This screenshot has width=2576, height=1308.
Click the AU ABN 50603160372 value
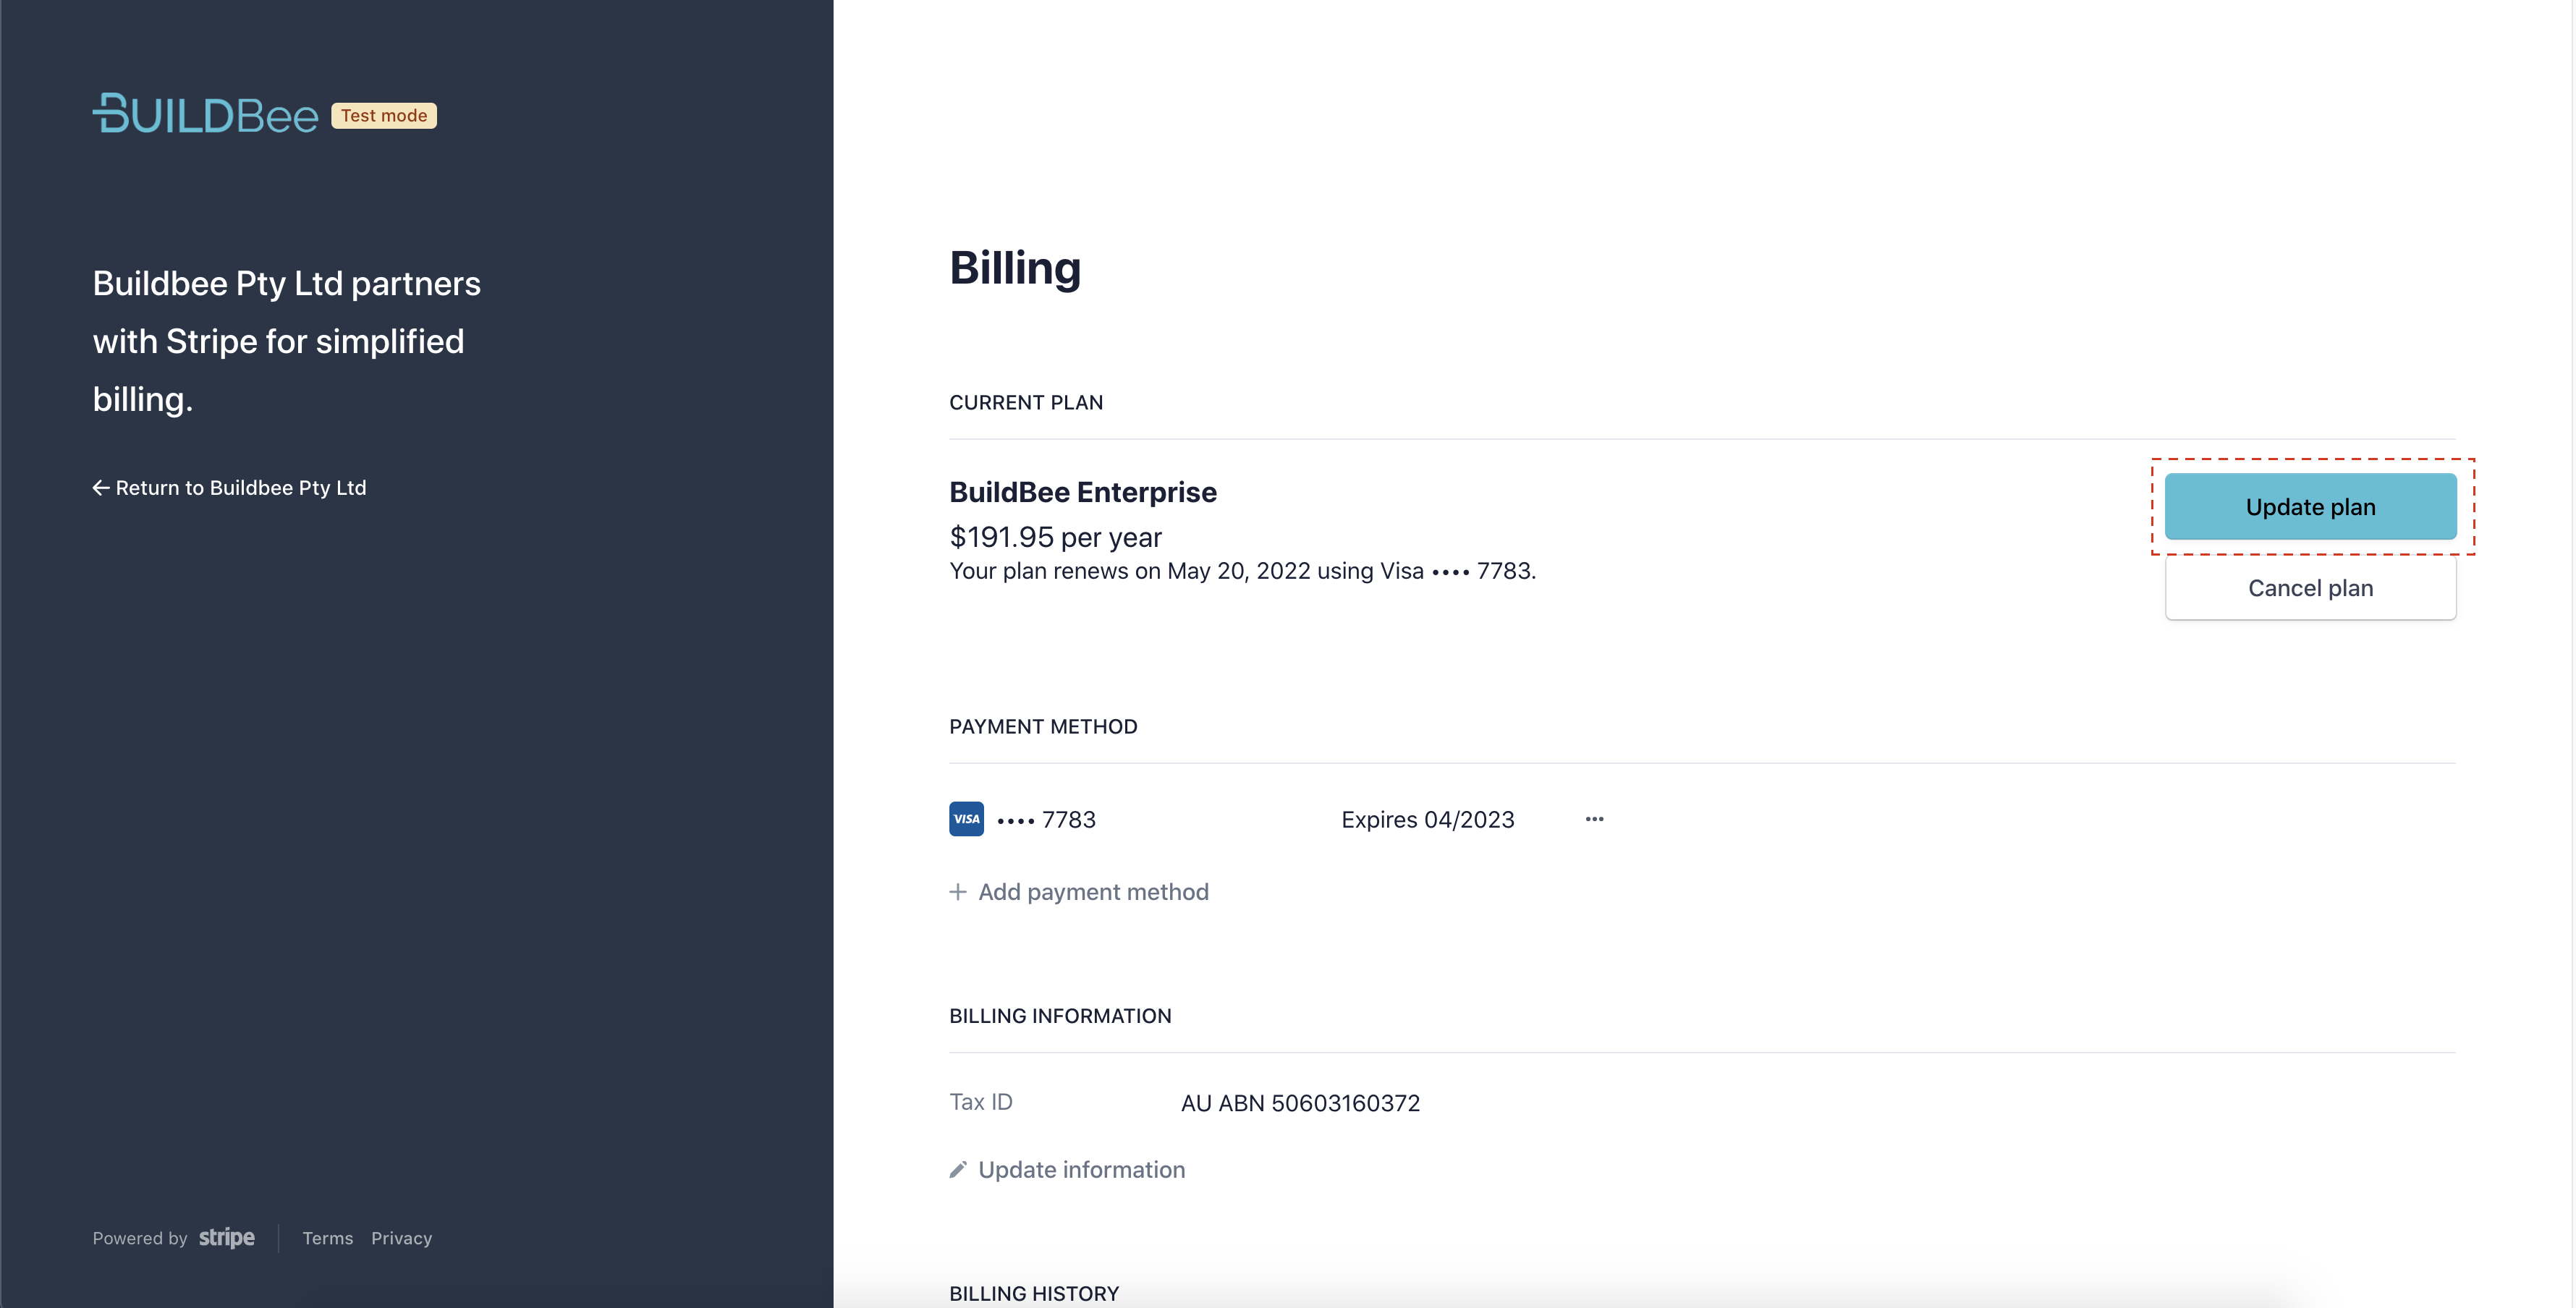click(1300, 1103)
